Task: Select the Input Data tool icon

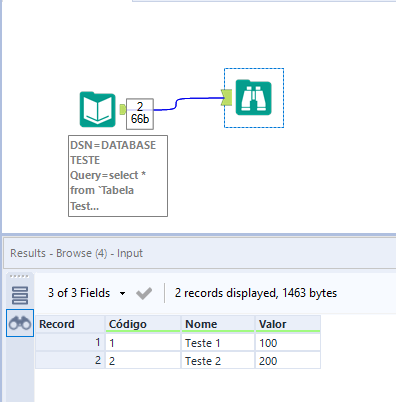Action: tap(98, 109)
